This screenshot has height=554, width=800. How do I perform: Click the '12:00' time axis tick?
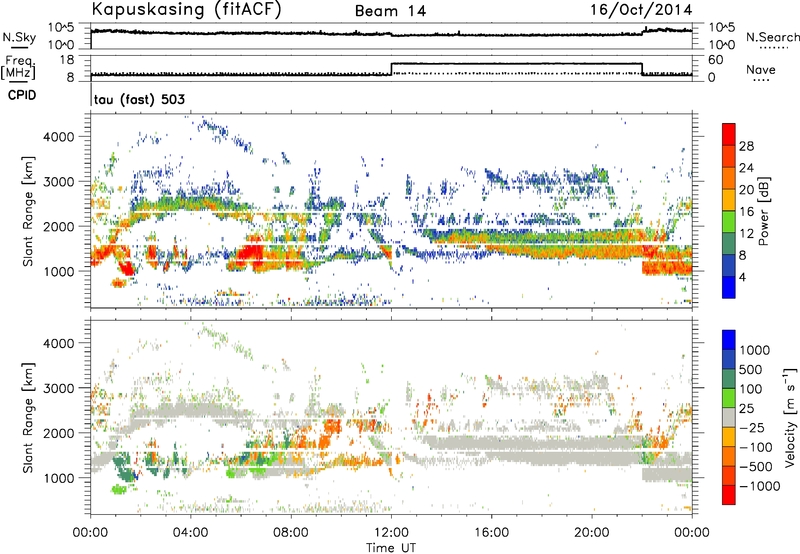pos(391,533)
